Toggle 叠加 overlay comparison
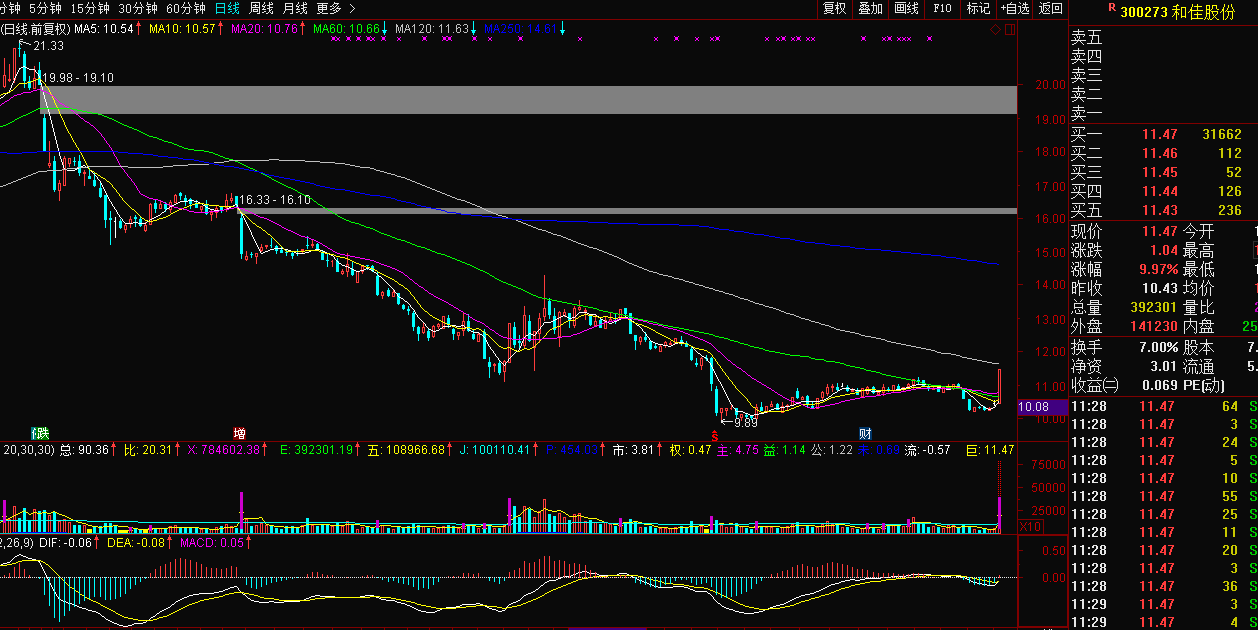The width and height of the screenshot is (1258, 630). pyautogui.click(x=870, y=9)
